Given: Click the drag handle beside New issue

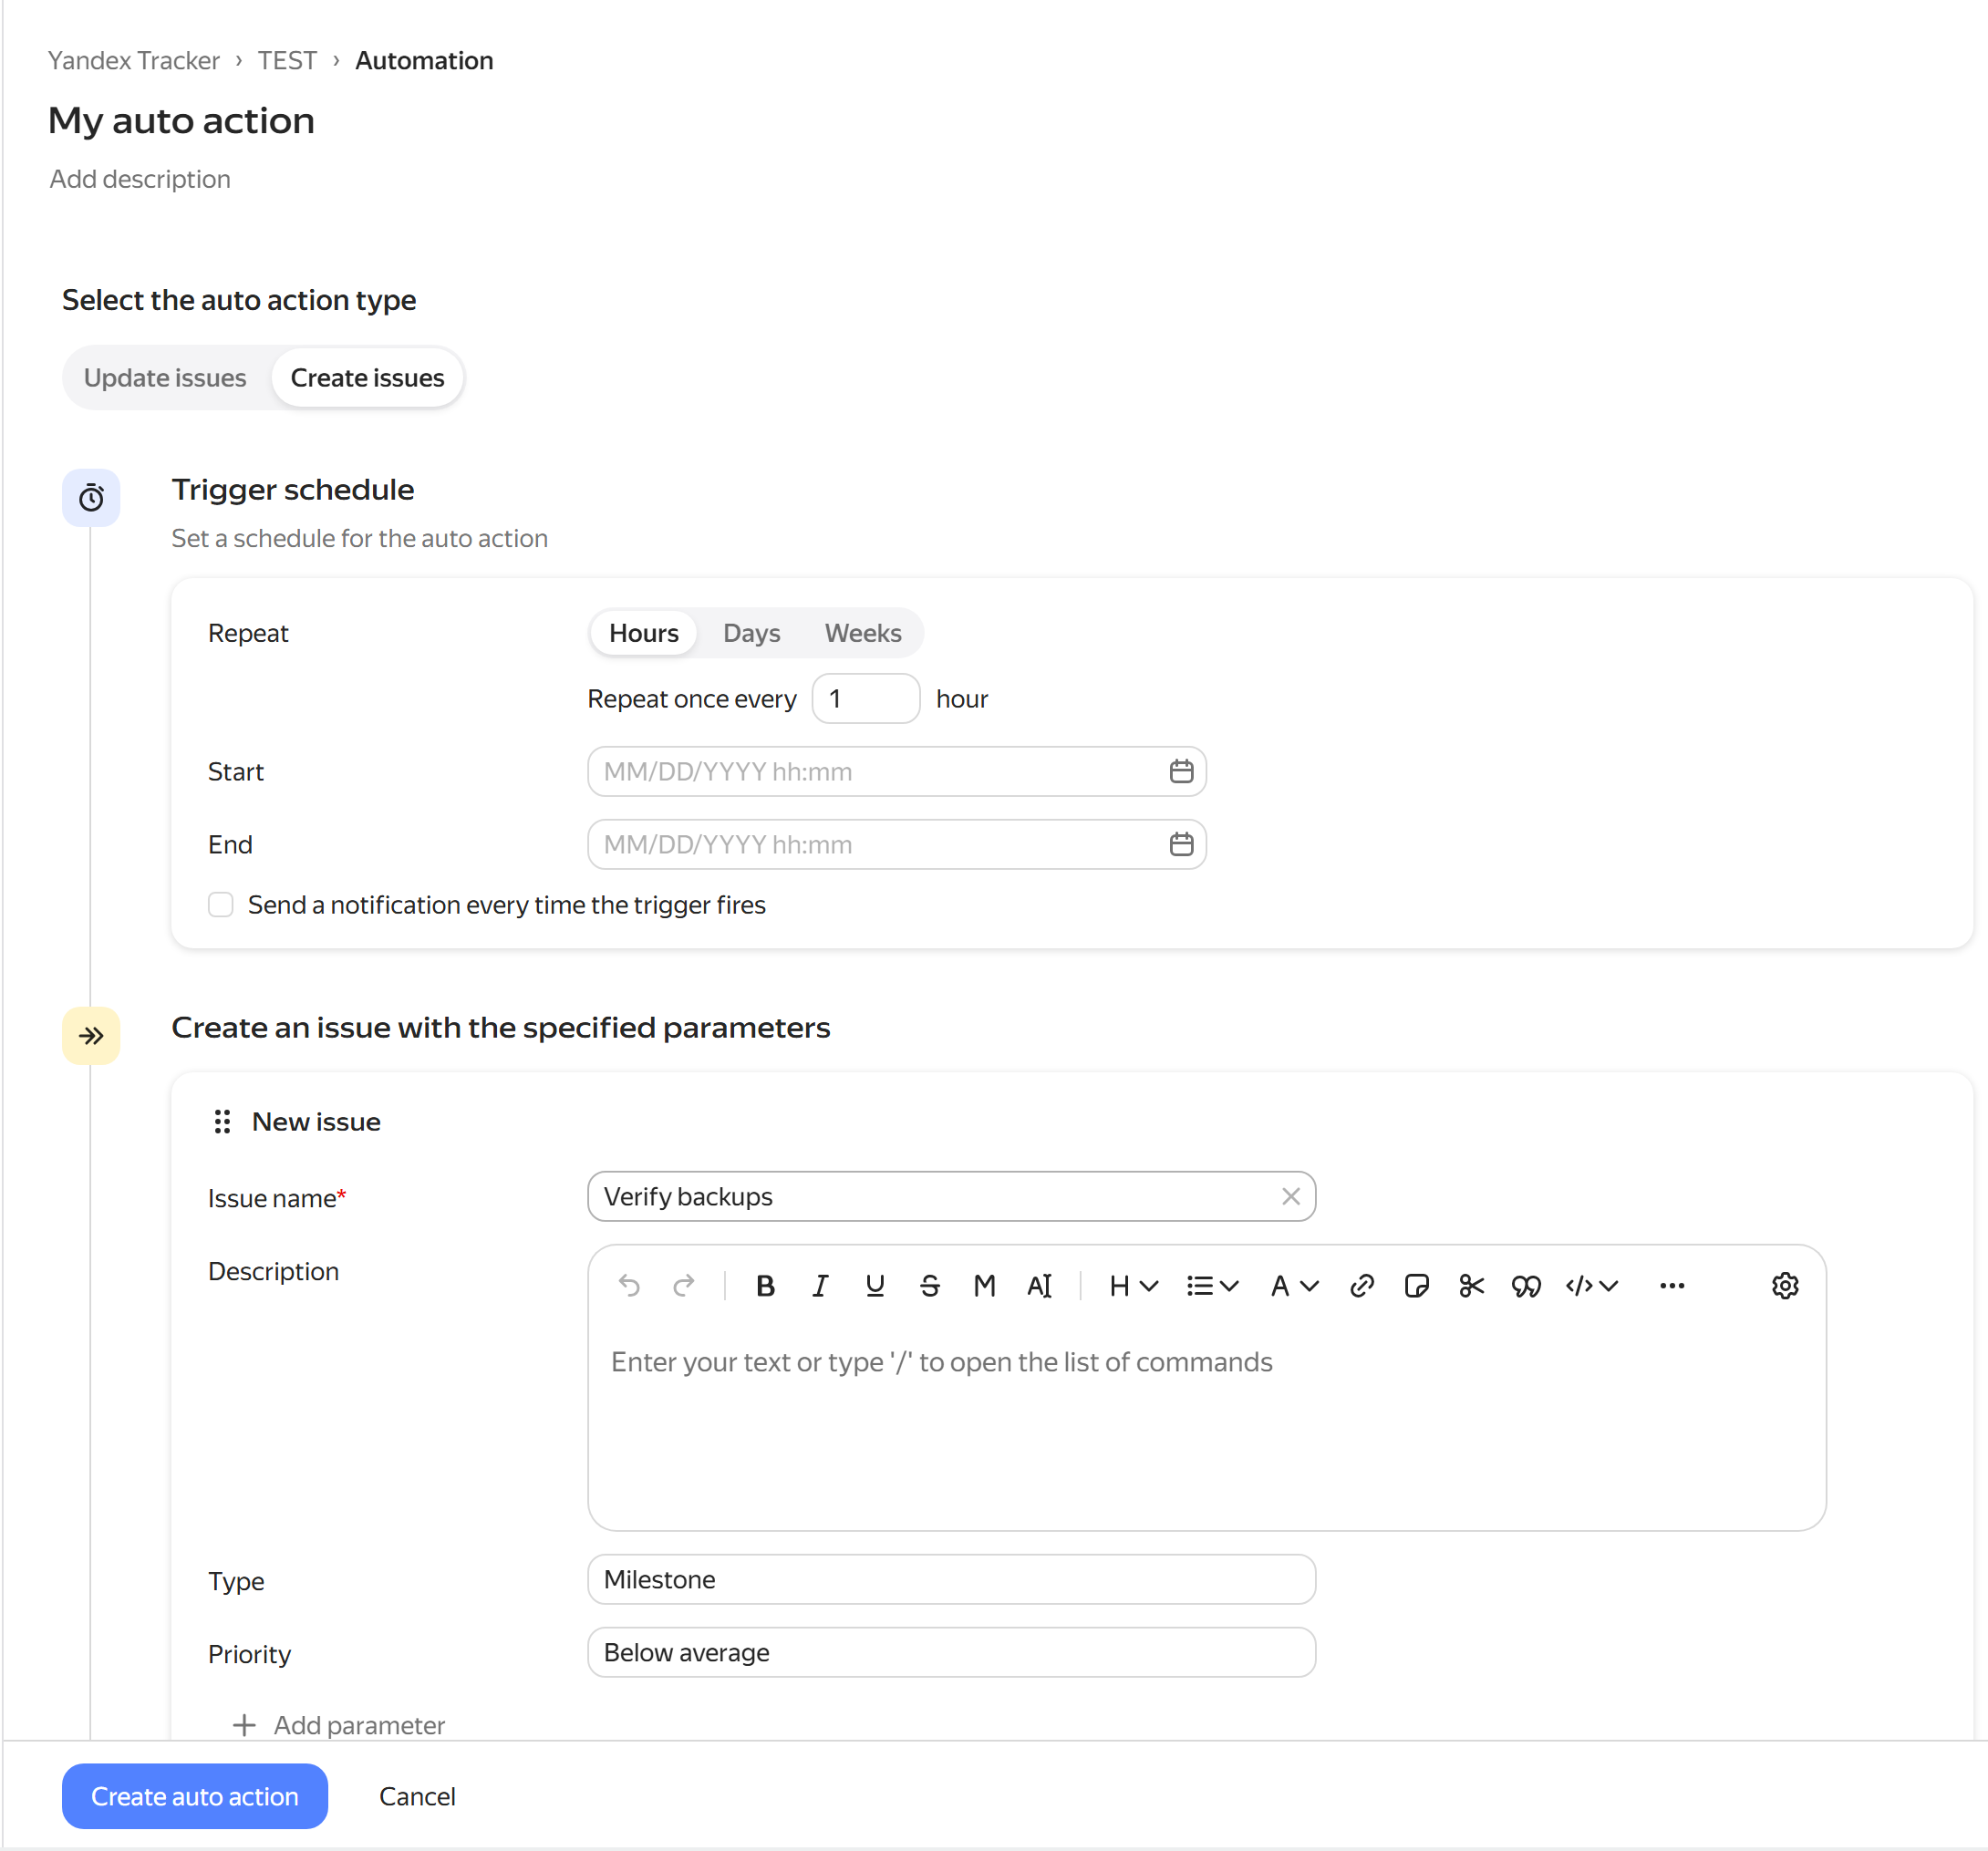Looking at the screenshot, I should [222, 1121].
